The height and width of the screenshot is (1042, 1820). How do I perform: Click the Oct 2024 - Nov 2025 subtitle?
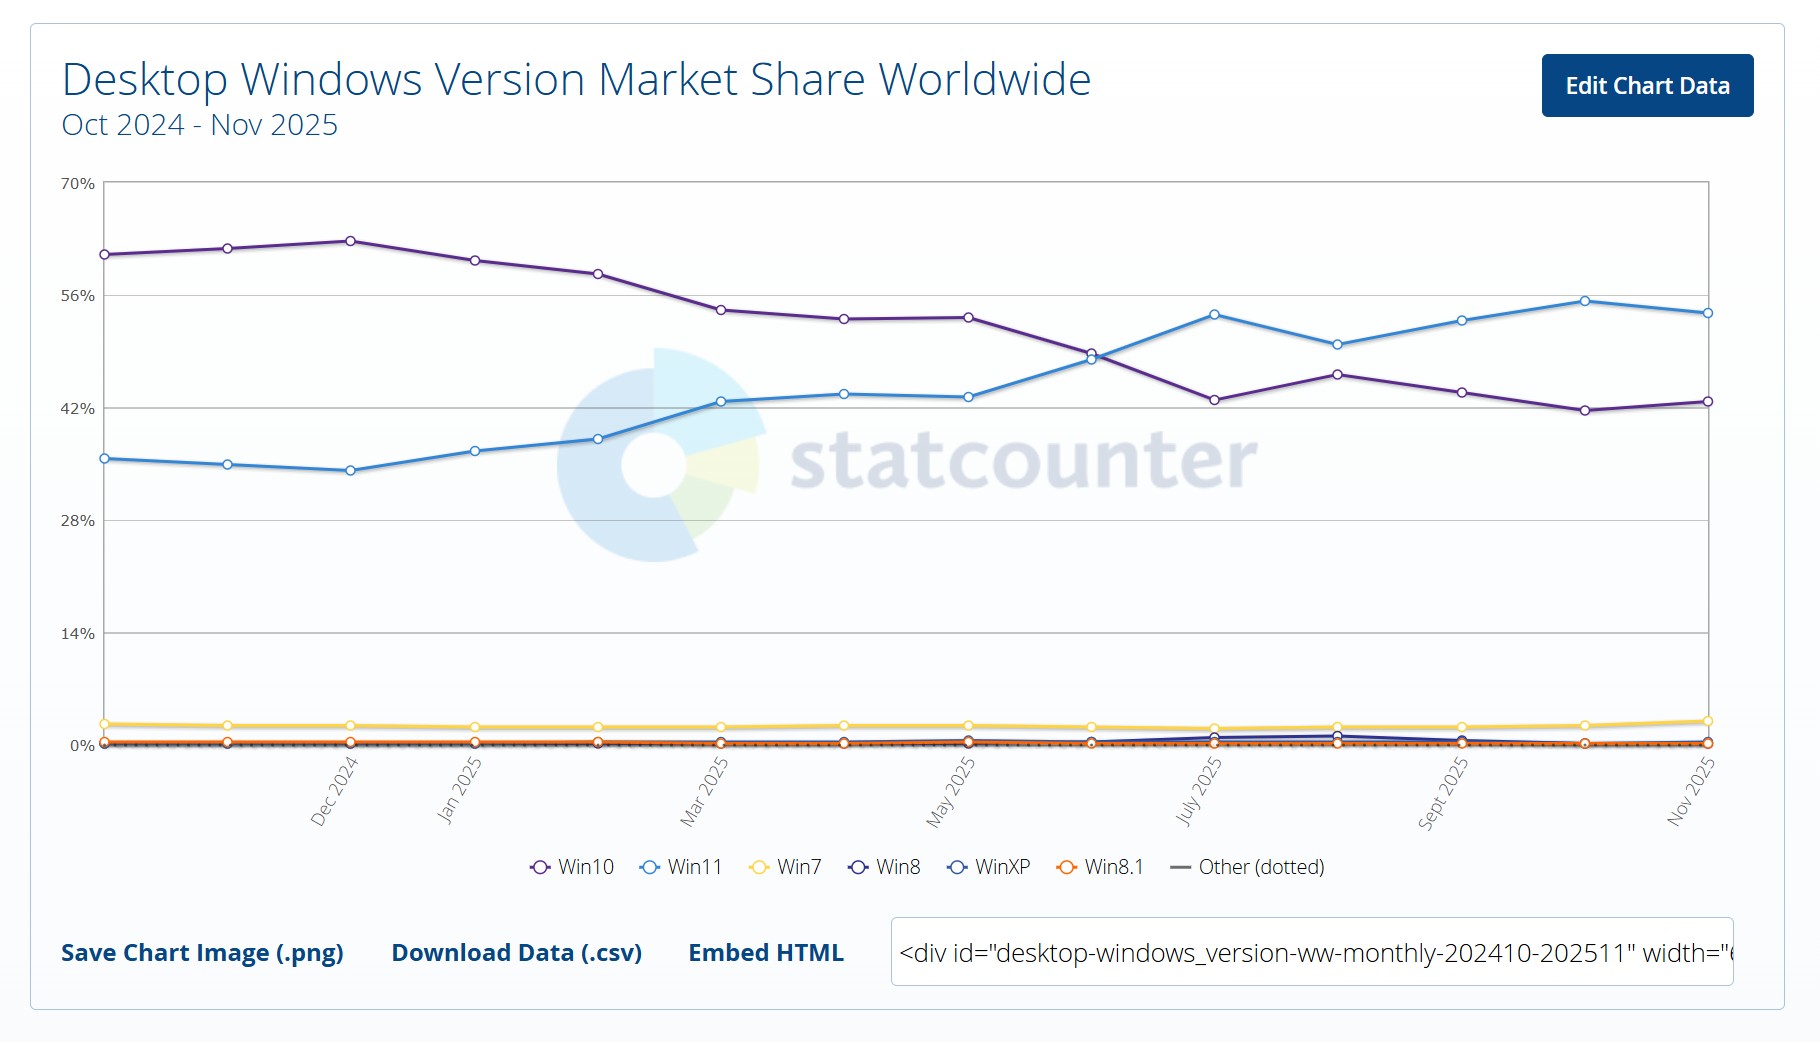tap(199, 124)
